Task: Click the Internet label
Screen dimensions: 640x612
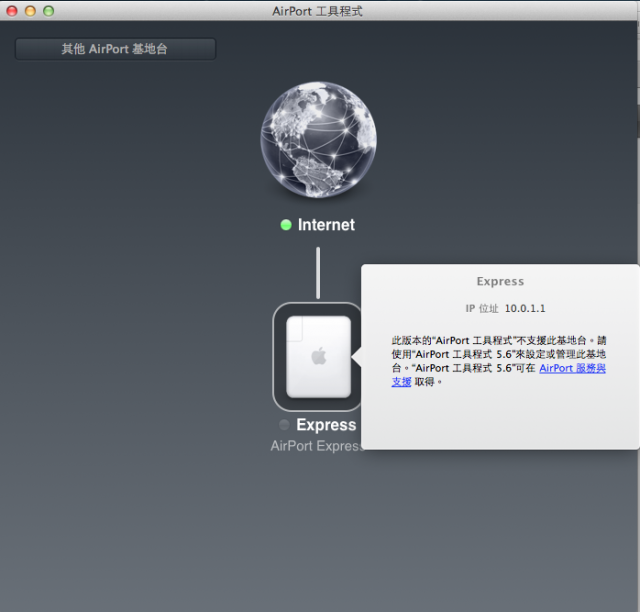Action: tap(326, 225)
